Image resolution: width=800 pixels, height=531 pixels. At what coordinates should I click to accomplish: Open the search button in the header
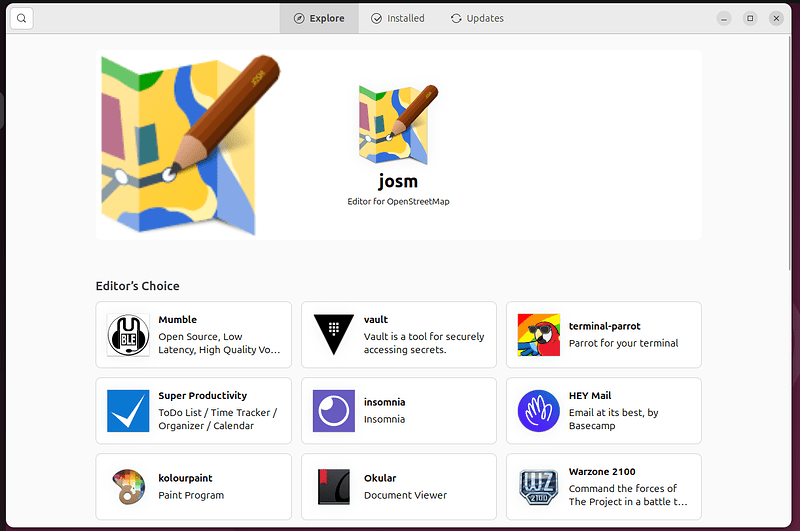click(x=21, y=18)
